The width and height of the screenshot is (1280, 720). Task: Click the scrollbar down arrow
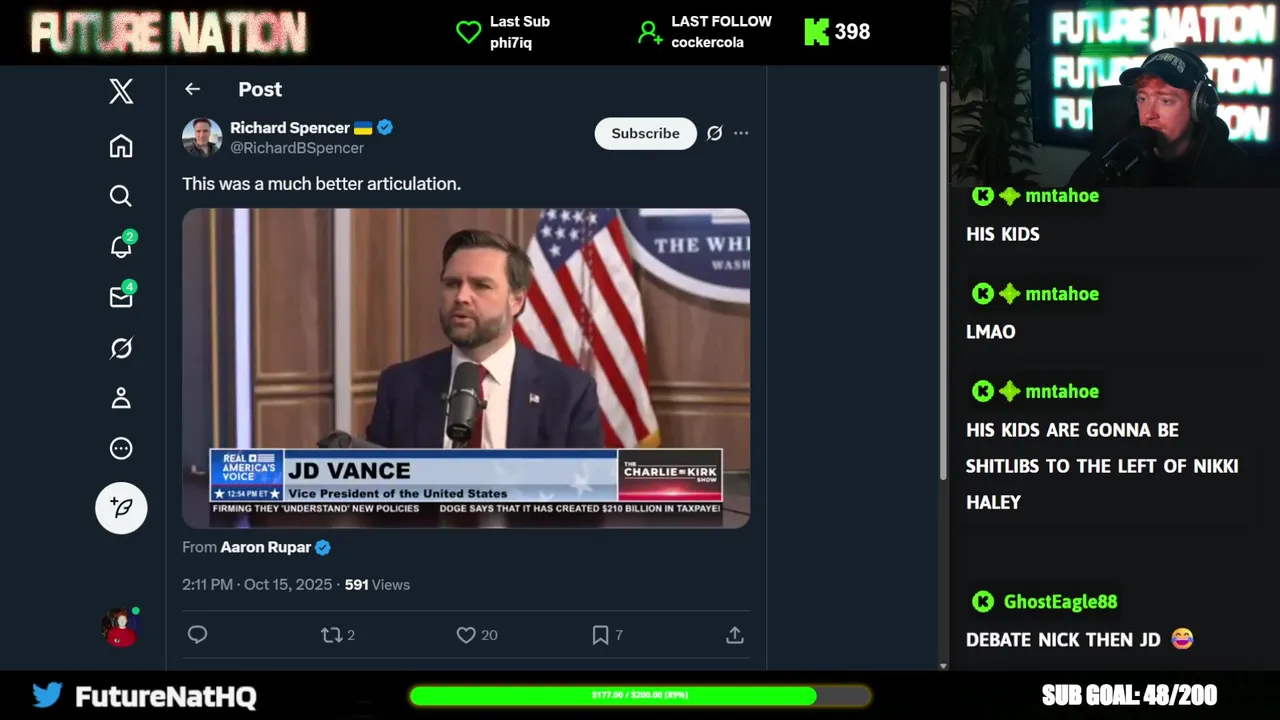point(943,665)
